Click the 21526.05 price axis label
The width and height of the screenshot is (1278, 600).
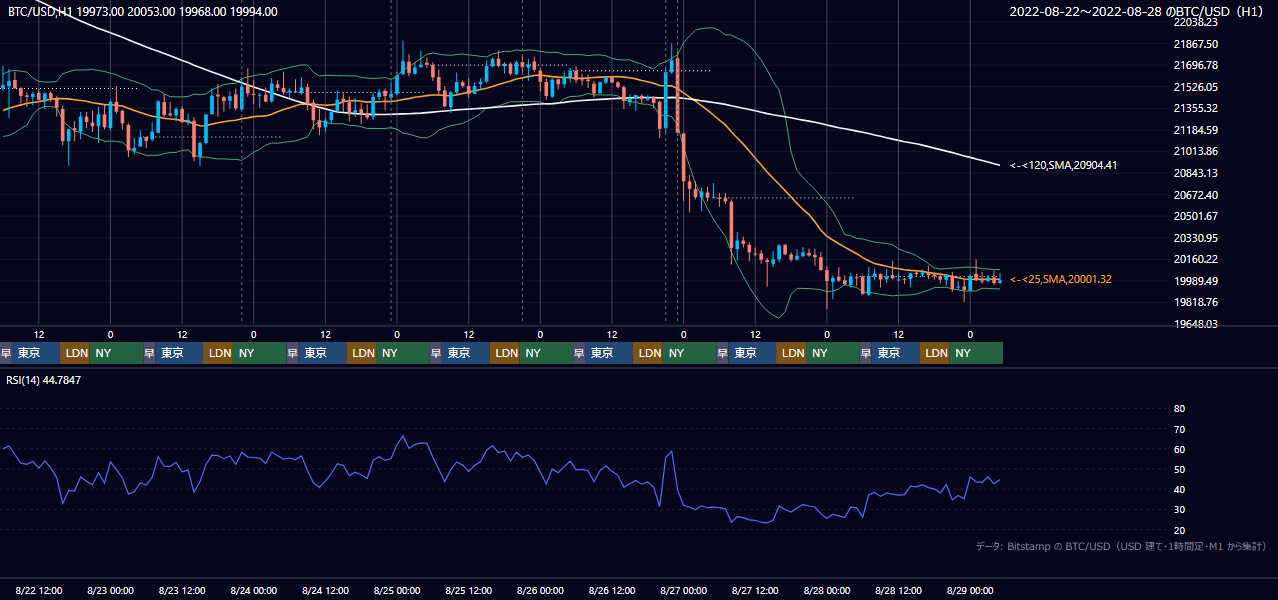click(x=1196, y=87)
